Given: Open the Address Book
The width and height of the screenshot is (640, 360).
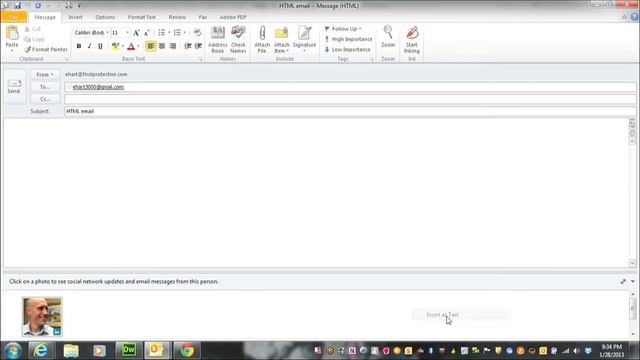Looking at the screenshot, I should (x=218, y=39).
